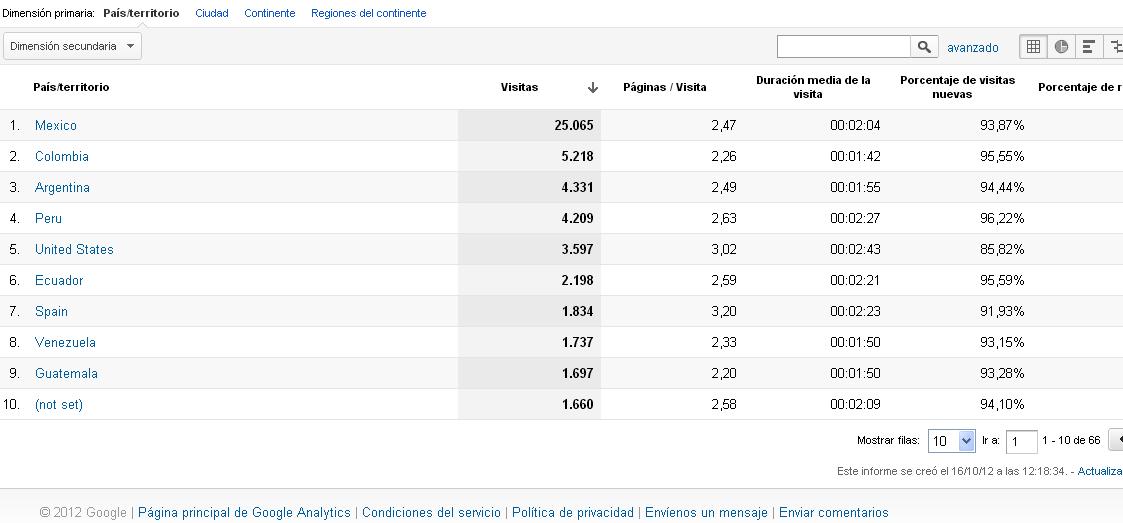Open the United States row link
The image size is (1123, 523).
[x=74, y=249]
